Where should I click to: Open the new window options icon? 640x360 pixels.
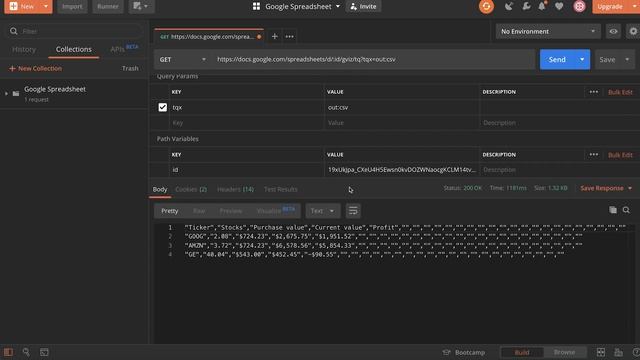pyautogui.click(x=141, y=6)
